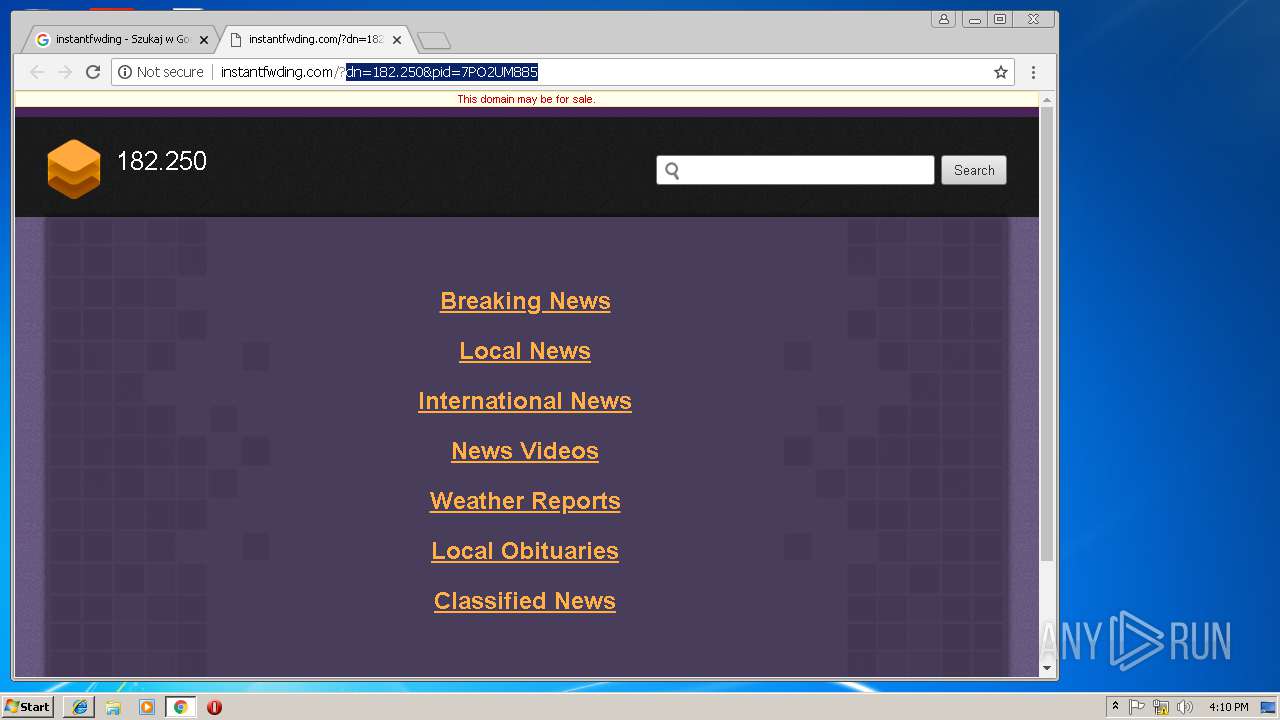Open the volume speaker tray icon
The width and height of the screenshot is (1280, 720).
click(1185, 707)
